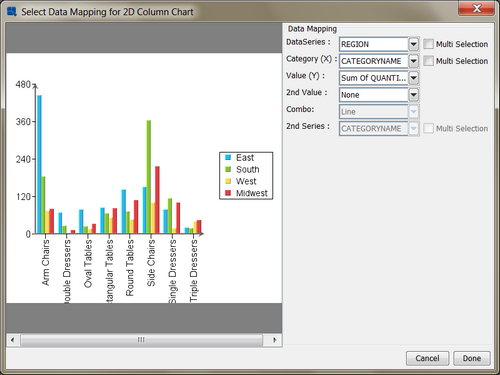This screenshot has width=500, height=375.
Task: Click the Midwest legend label
Action: tap(252, 193)
